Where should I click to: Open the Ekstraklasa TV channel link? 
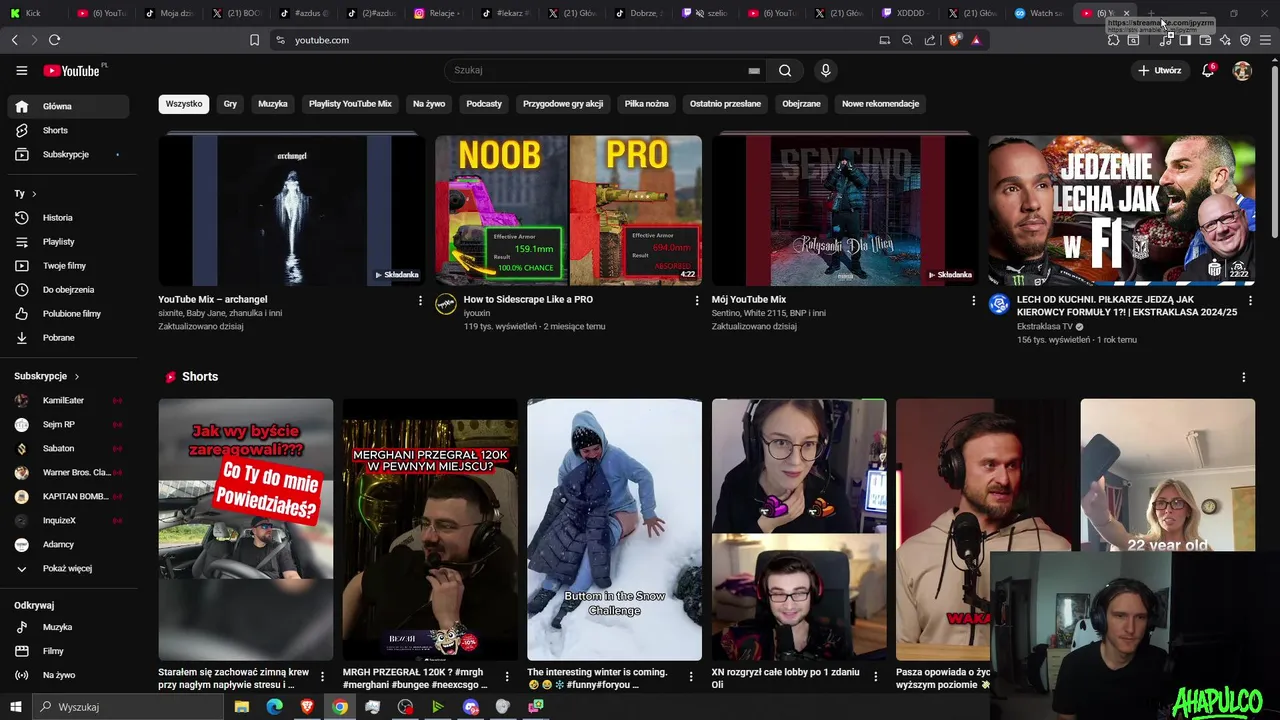point(1045,326)
